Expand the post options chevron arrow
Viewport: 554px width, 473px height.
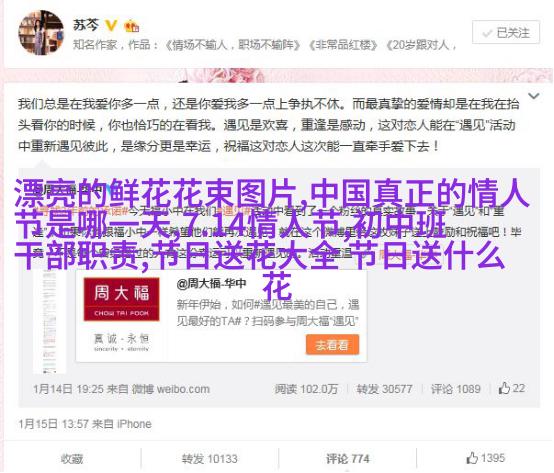pos(533,96)
